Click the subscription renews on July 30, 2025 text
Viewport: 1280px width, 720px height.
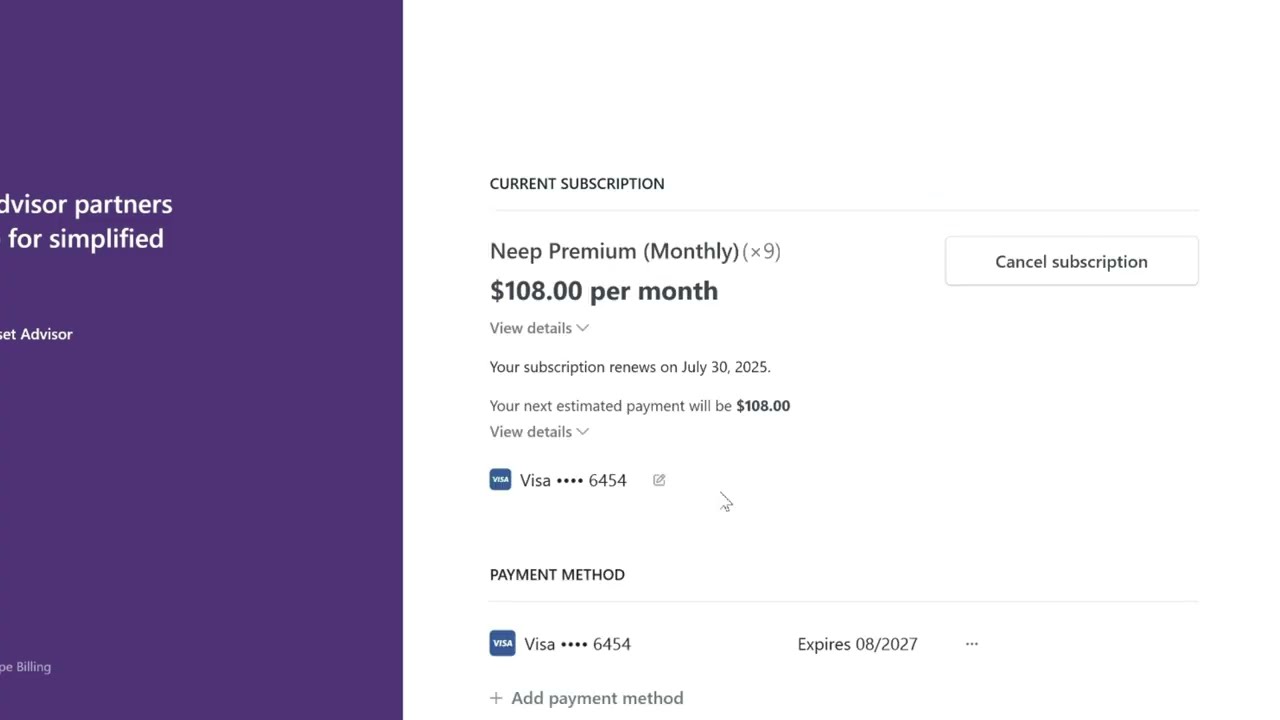click(x=630, y=367)
